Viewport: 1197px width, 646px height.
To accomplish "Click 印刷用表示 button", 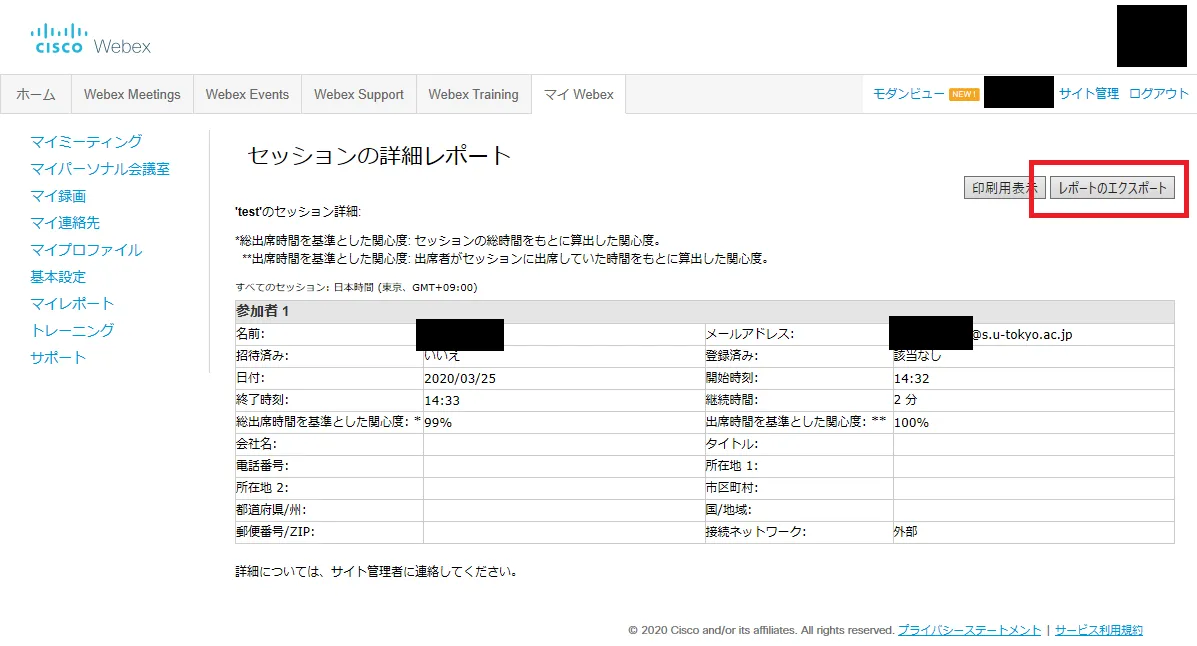I will coord(1003,188).
